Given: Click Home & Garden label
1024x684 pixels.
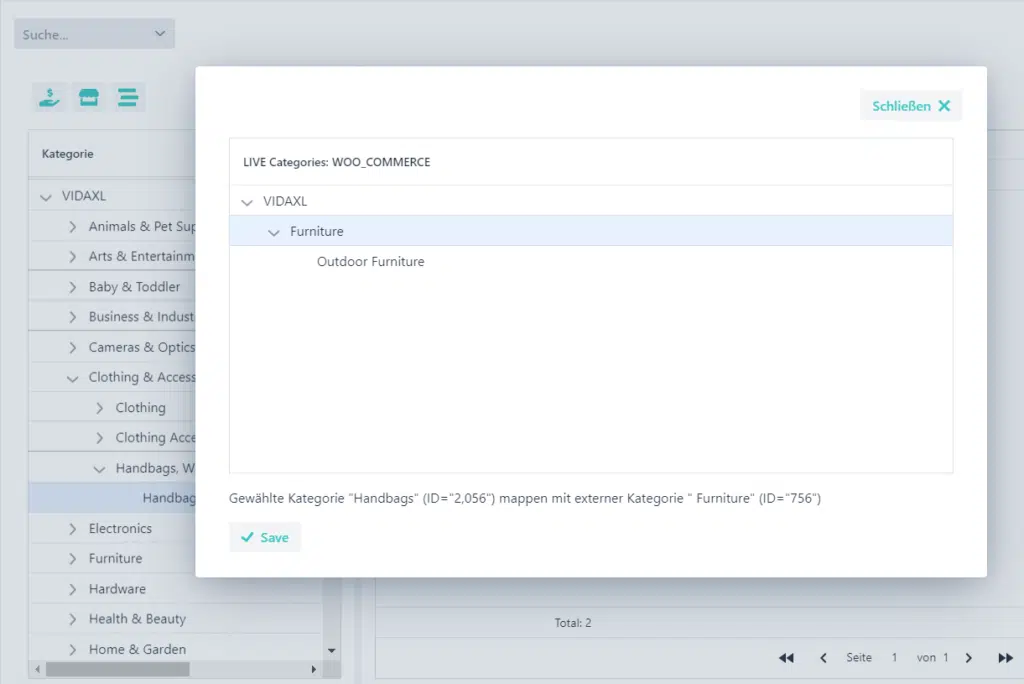Looking at the screenshot, I should 137,649.
